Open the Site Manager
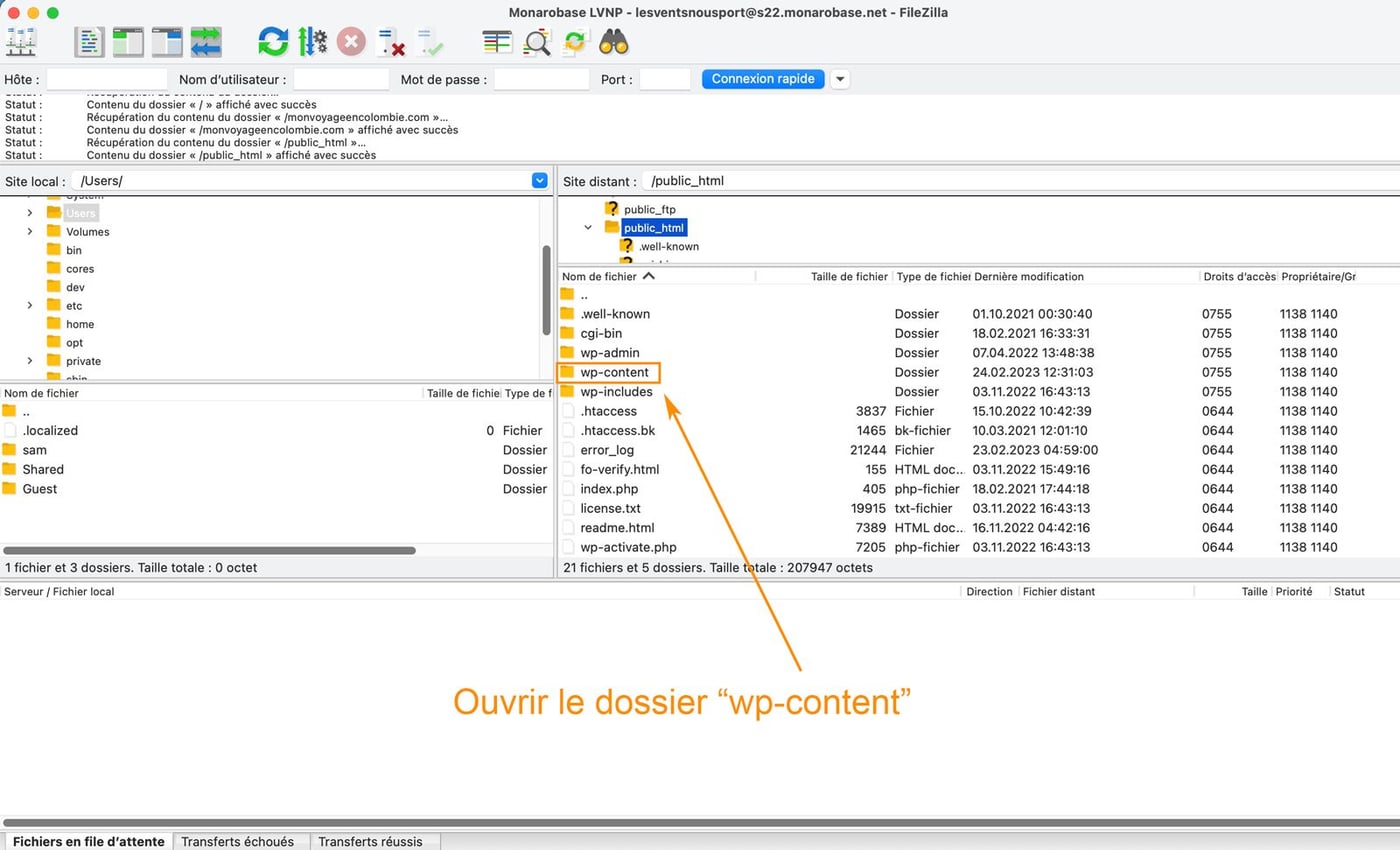This screenshot has width=1400, height=850. 22,41
